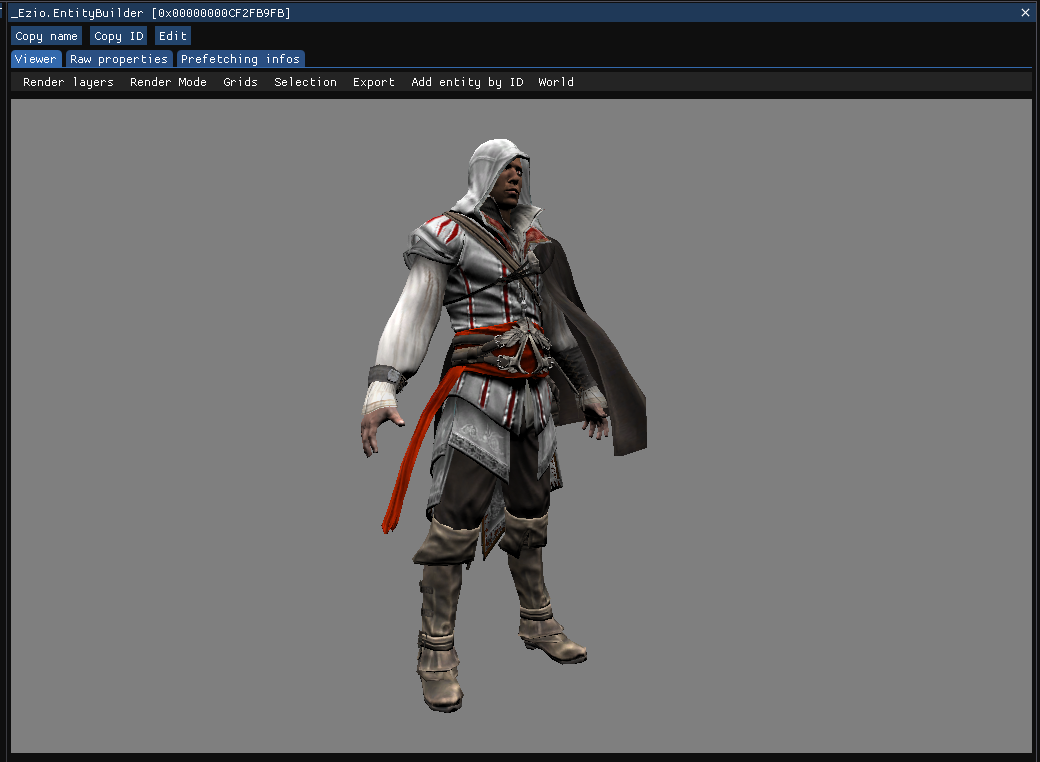Click the Copy name button

point(46,35)
